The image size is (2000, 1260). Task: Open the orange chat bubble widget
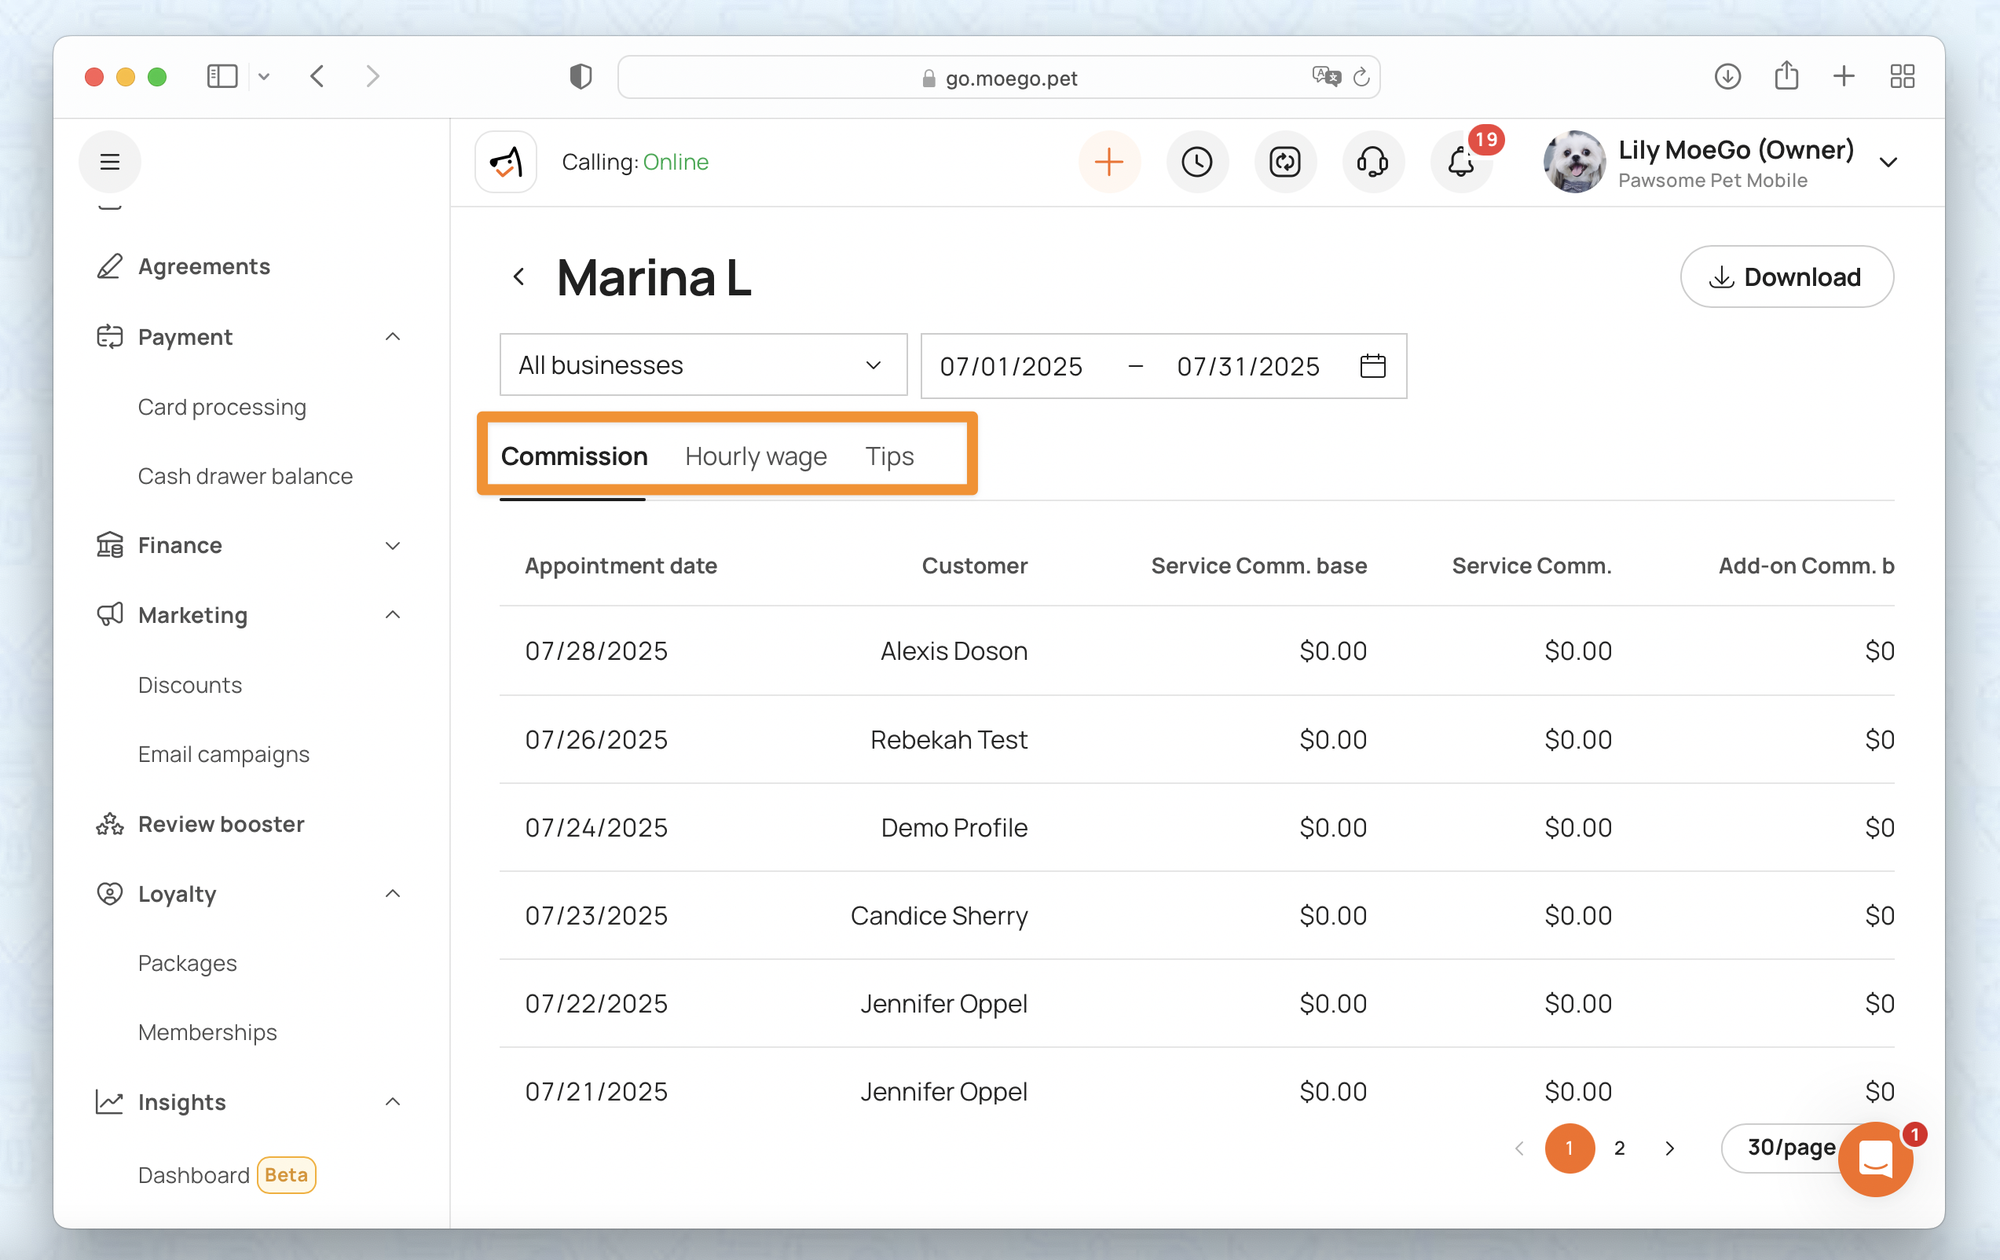coord(1875,1160)
